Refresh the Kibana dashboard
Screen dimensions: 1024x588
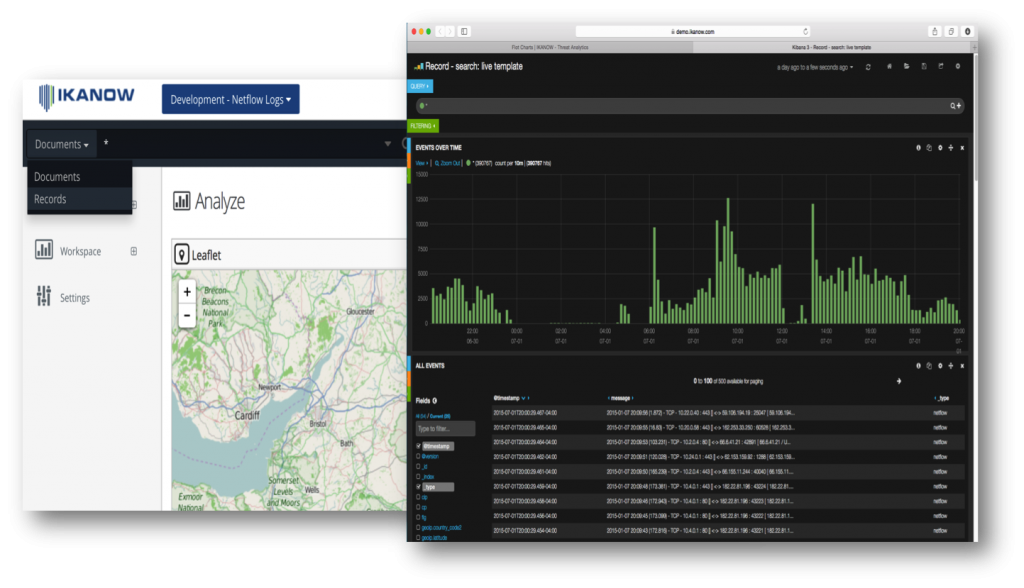pos(868,67)
